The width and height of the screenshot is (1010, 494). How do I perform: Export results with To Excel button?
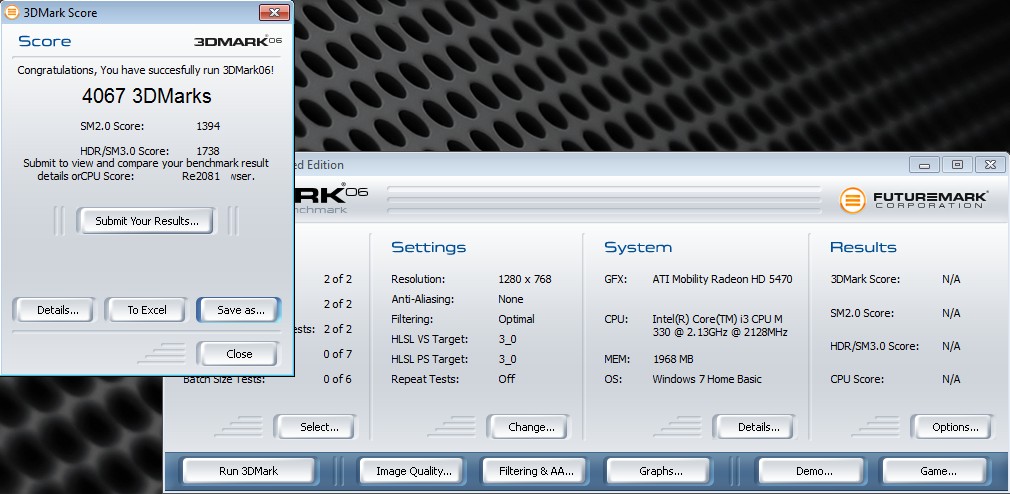click(147, 310)
